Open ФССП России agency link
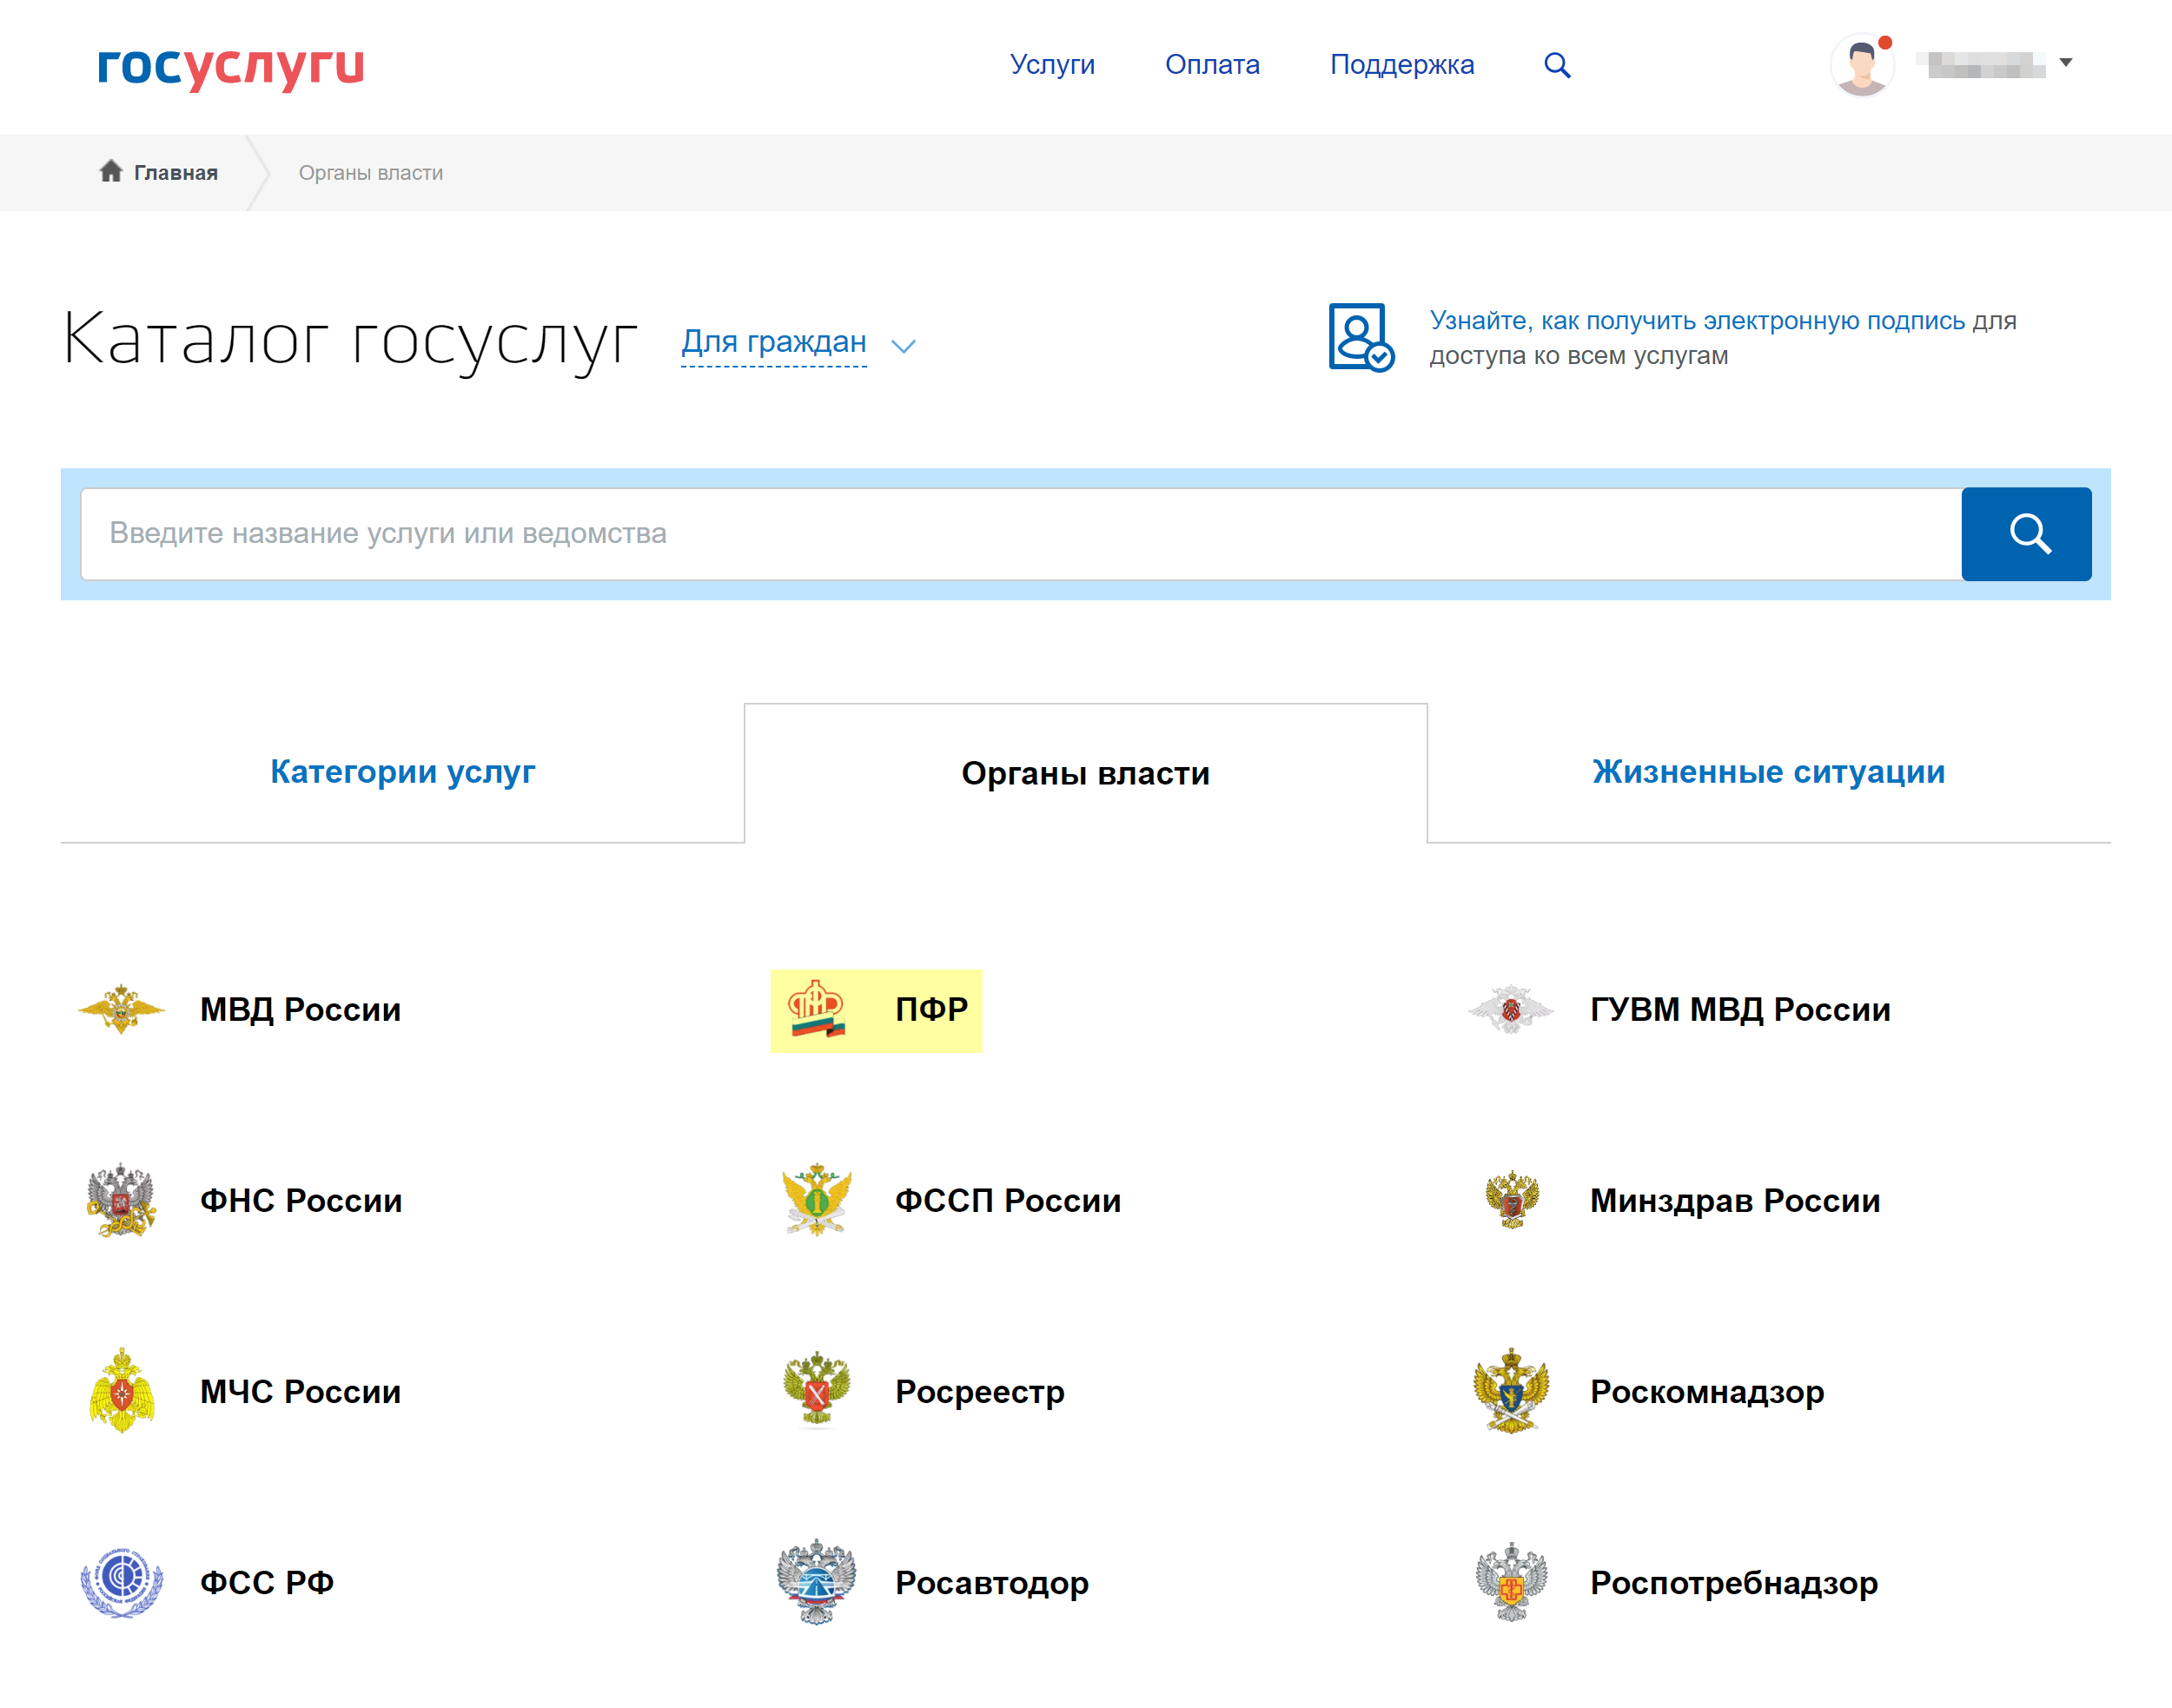The width and height of the screenshot is (2172, 1708). pyautogui.click(x=1008, y=1200)
